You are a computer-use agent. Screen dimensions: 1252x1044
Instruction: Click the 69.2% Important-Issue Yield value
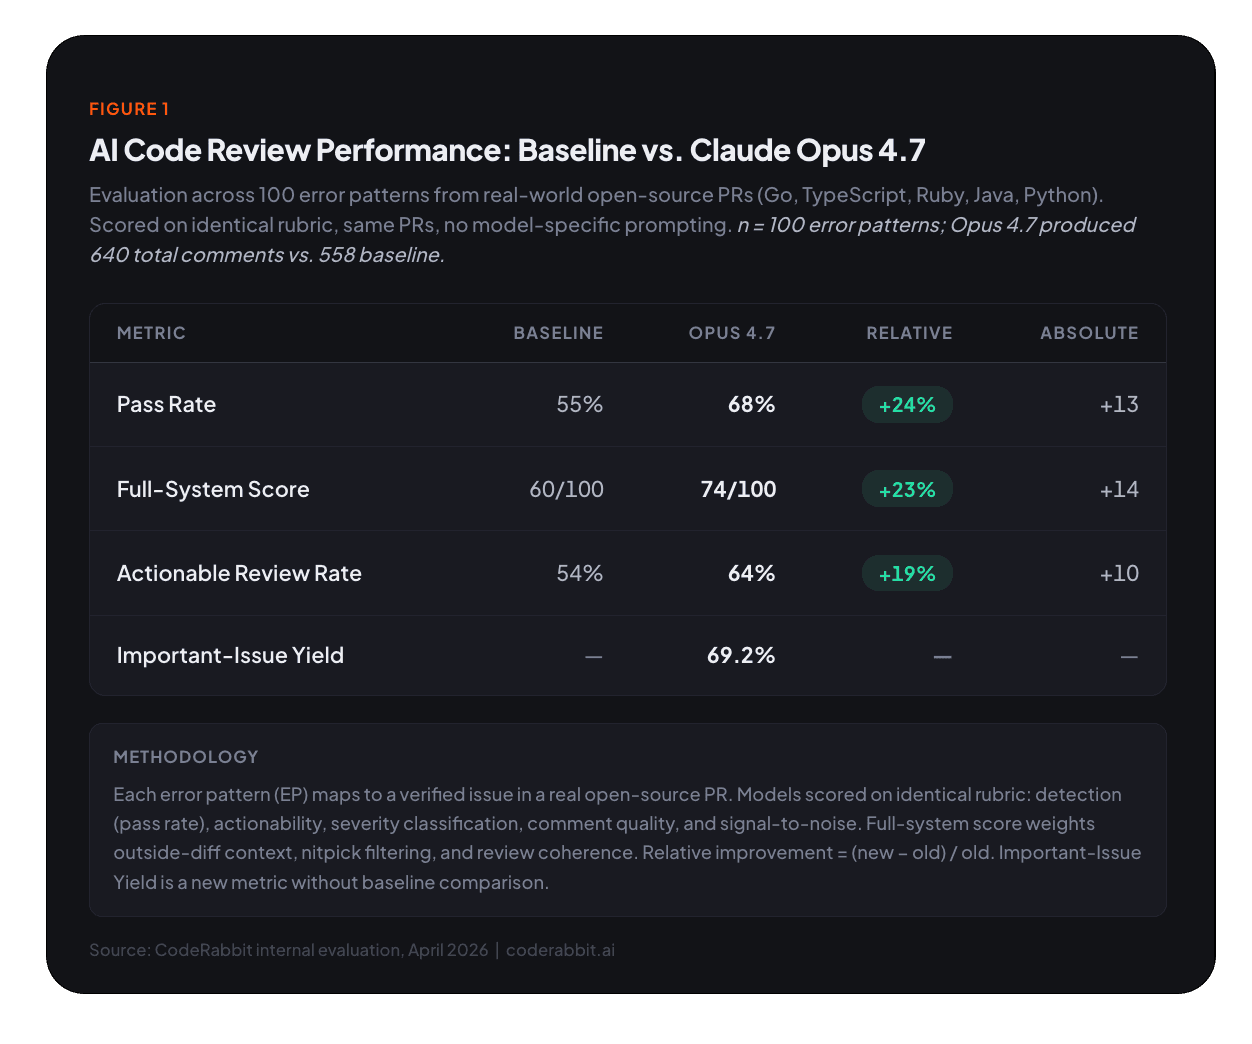tap(741, 655)
